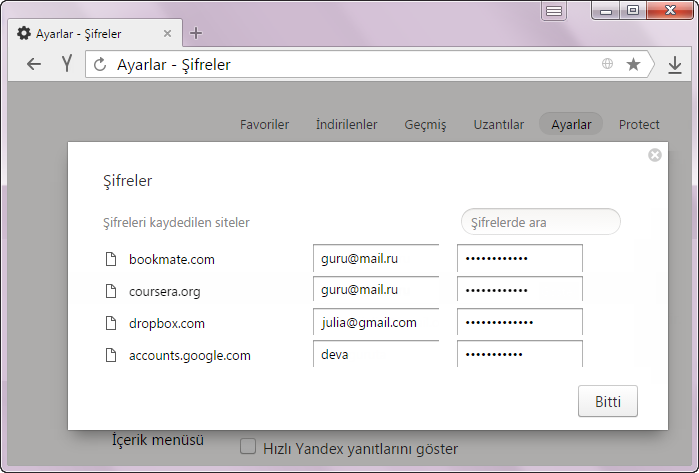Click the deva username field
Screen dimensions: 699x473
[x=376, y=354]
